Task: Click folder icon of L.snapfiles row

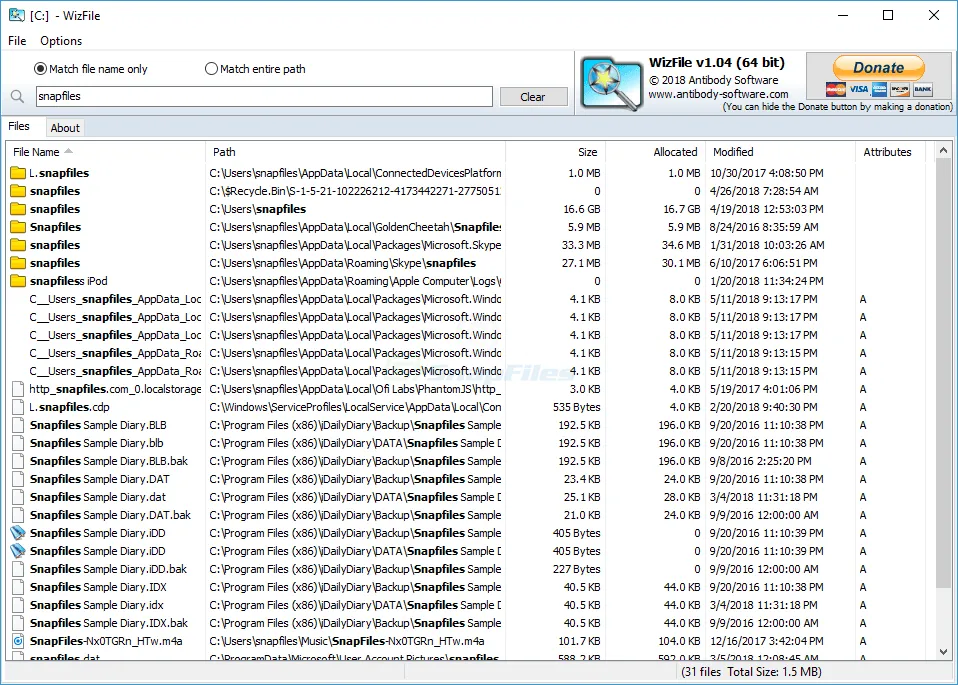Action: [18, 173]
